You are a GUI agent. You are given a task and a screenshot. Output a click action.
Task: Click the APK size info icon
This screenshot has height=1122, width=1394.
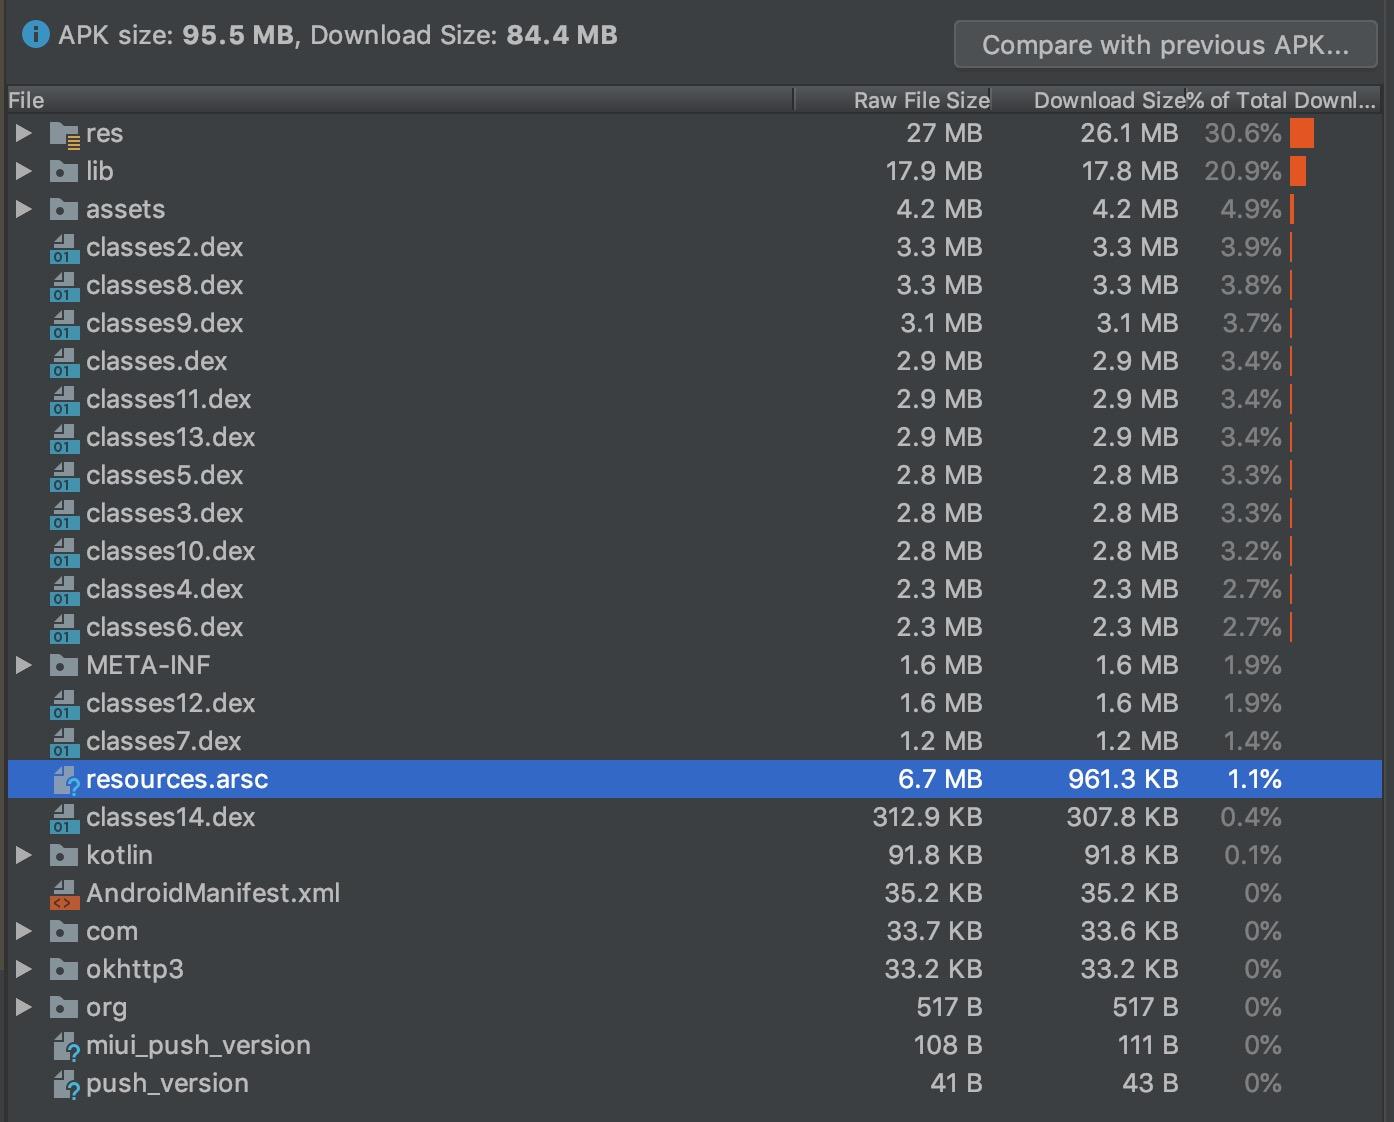click(35, 35)
